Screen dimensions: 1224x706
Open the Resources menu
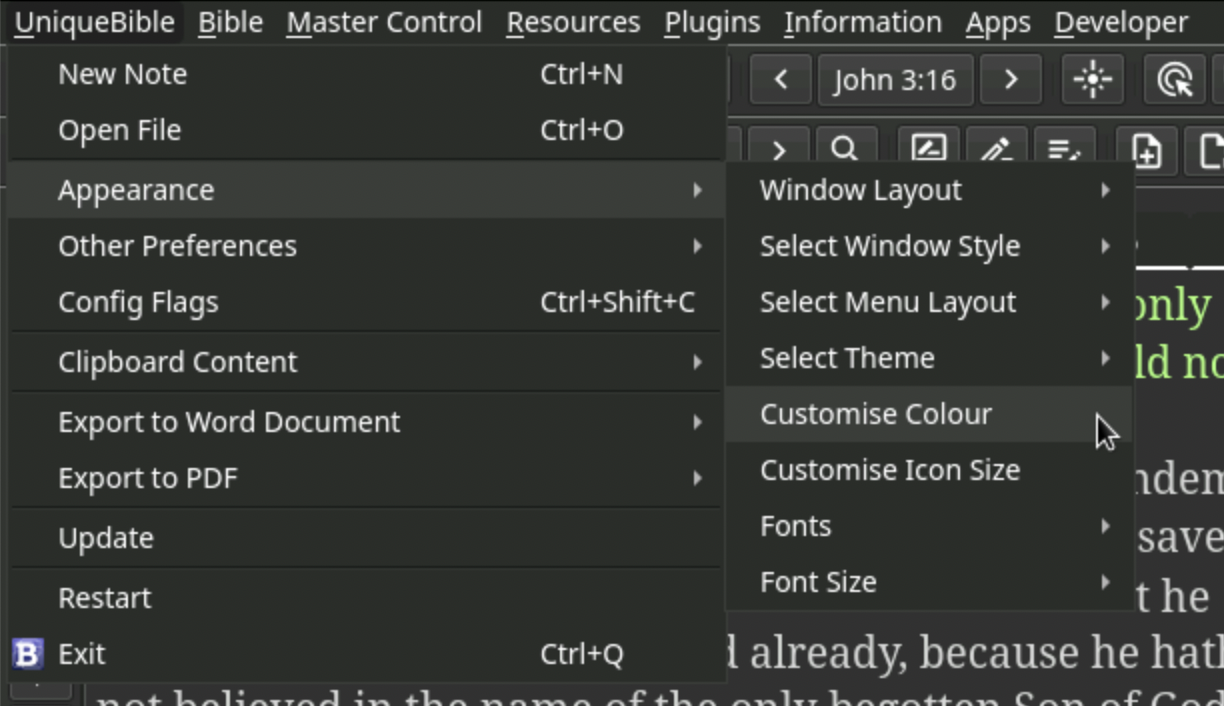click(x=573, y=22)
